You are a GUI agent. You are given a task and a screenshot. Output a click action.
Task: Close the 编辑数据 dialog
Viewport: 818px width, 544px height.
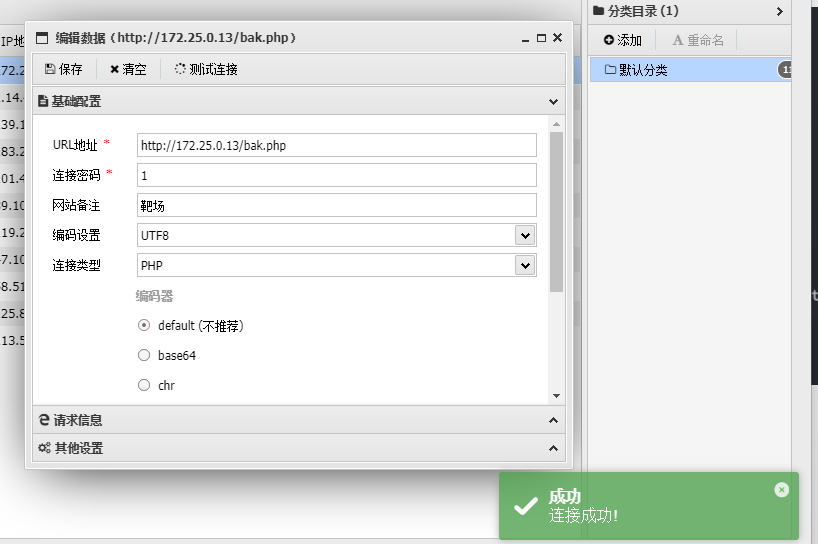click(557, 38)
